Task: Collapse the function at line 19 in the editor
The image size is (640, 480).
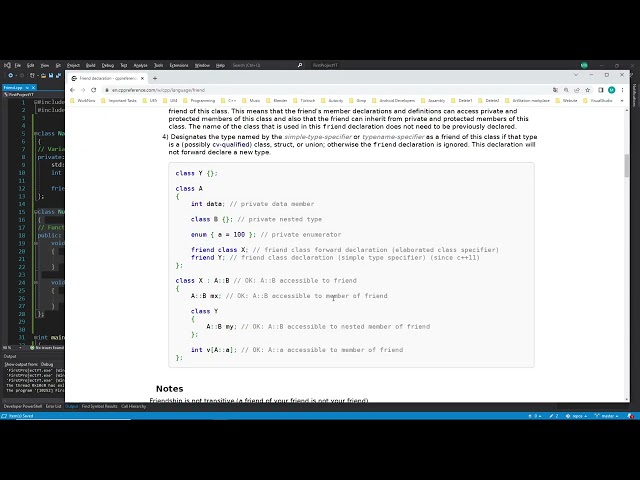Action: pos(36,243)
